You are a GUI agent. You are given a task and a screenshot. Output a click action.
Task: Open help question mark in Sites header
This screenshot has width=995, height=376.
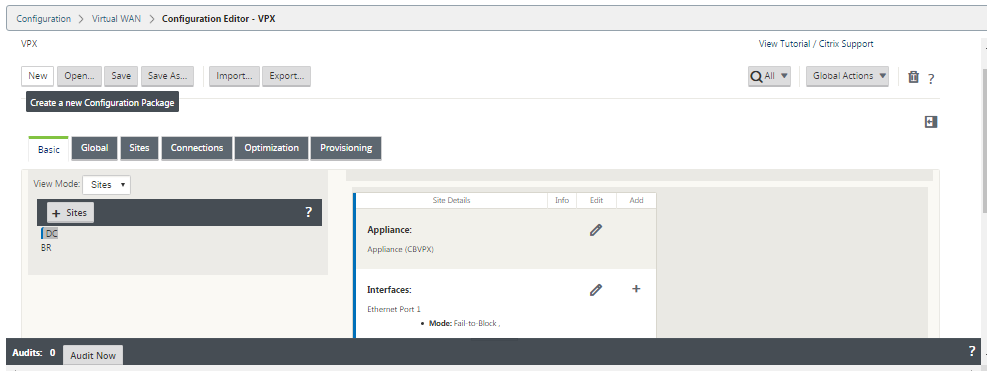pyautogui.click(x=308, y=212)
